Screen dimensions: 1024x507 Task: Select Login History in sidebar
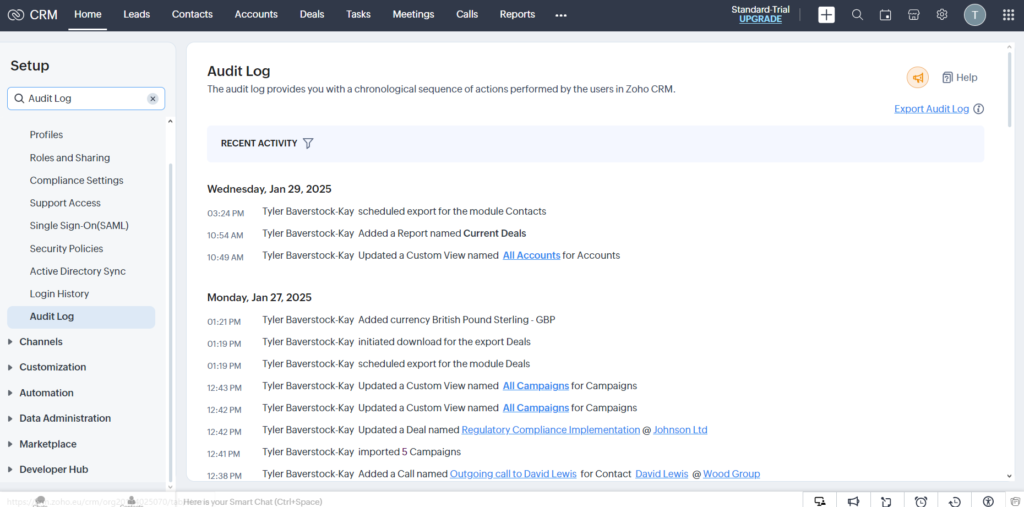click(x=59, y=294)
